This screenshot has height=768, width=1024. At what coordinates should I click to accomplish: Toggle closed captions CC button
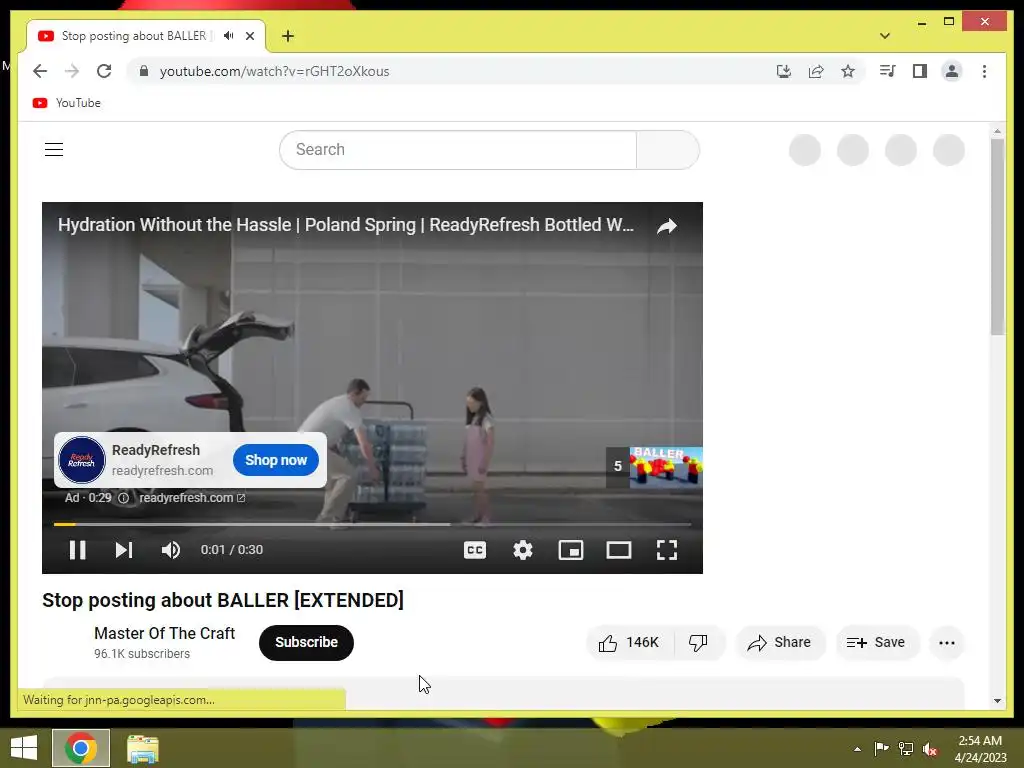[475, 550]
